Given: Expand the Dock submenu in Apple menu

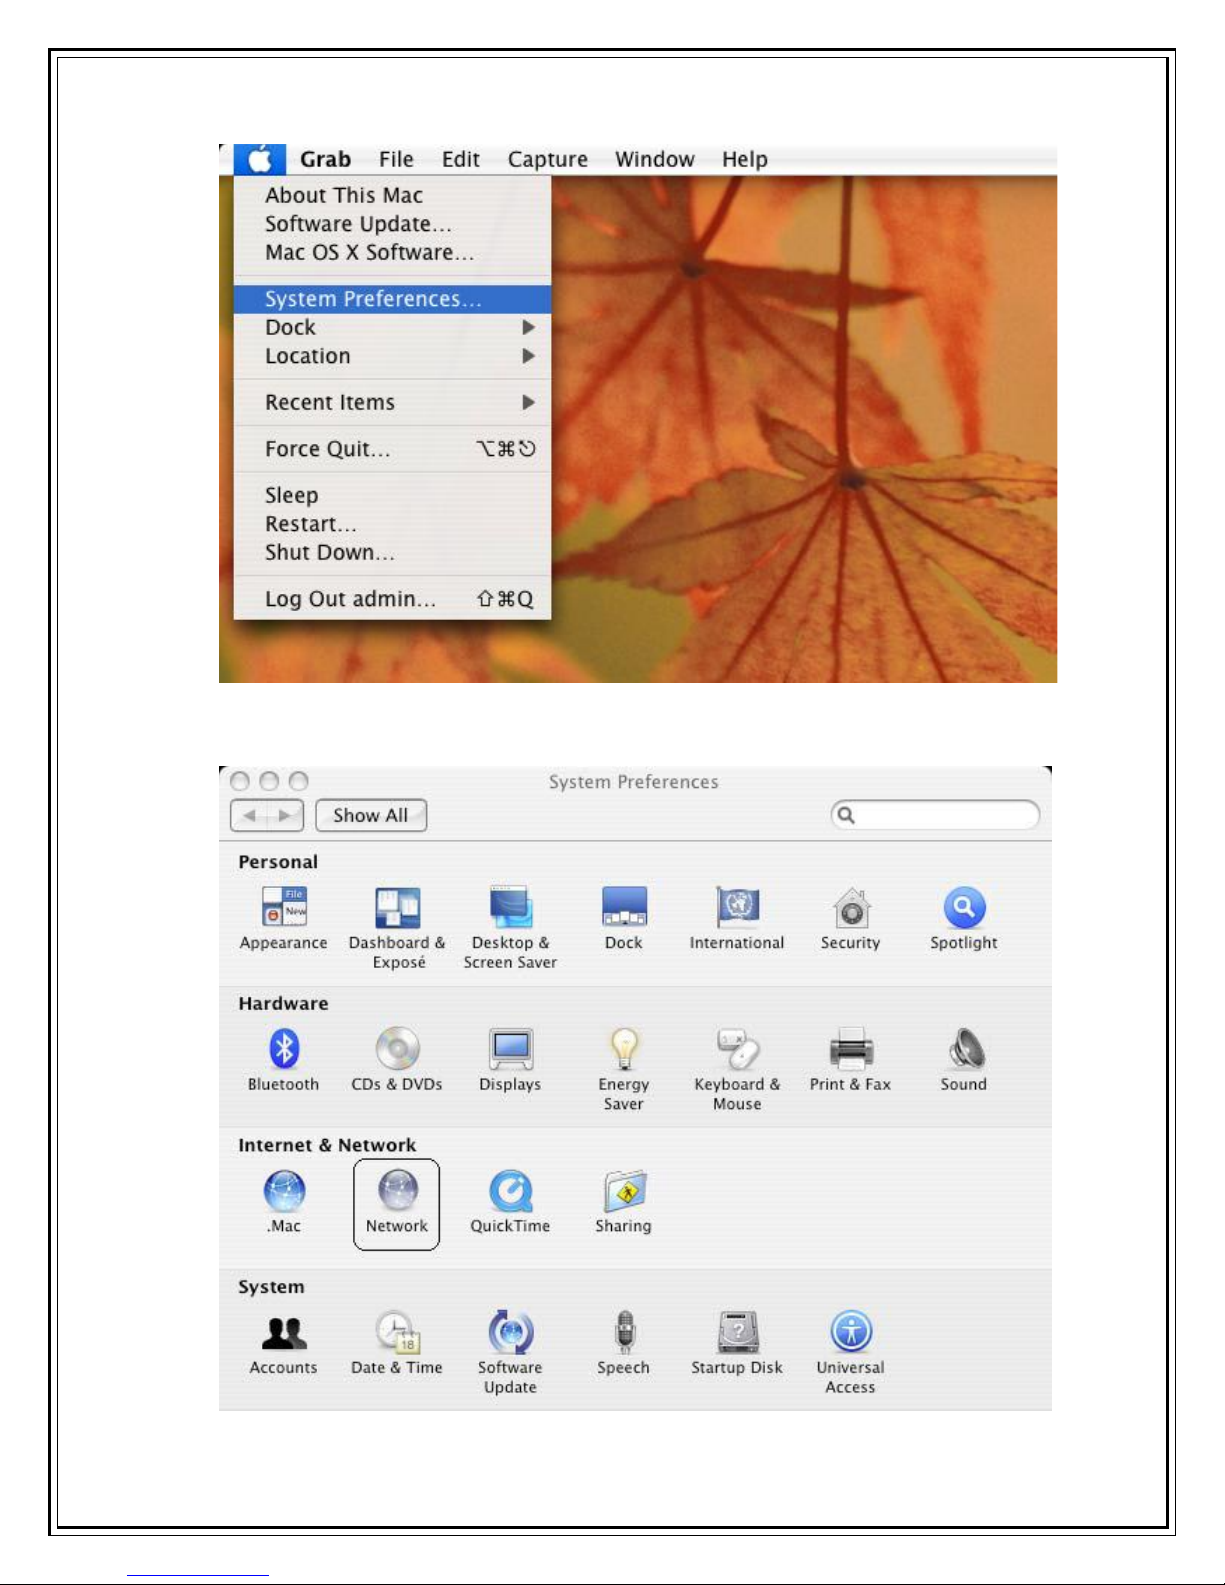Looking at the screenshot, I should (392, 327).
